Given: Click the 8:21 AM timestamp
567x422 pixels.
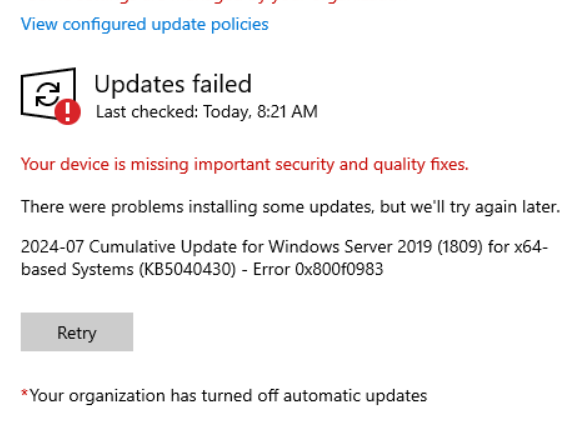Looking at the screenshot, I should 287,111.
